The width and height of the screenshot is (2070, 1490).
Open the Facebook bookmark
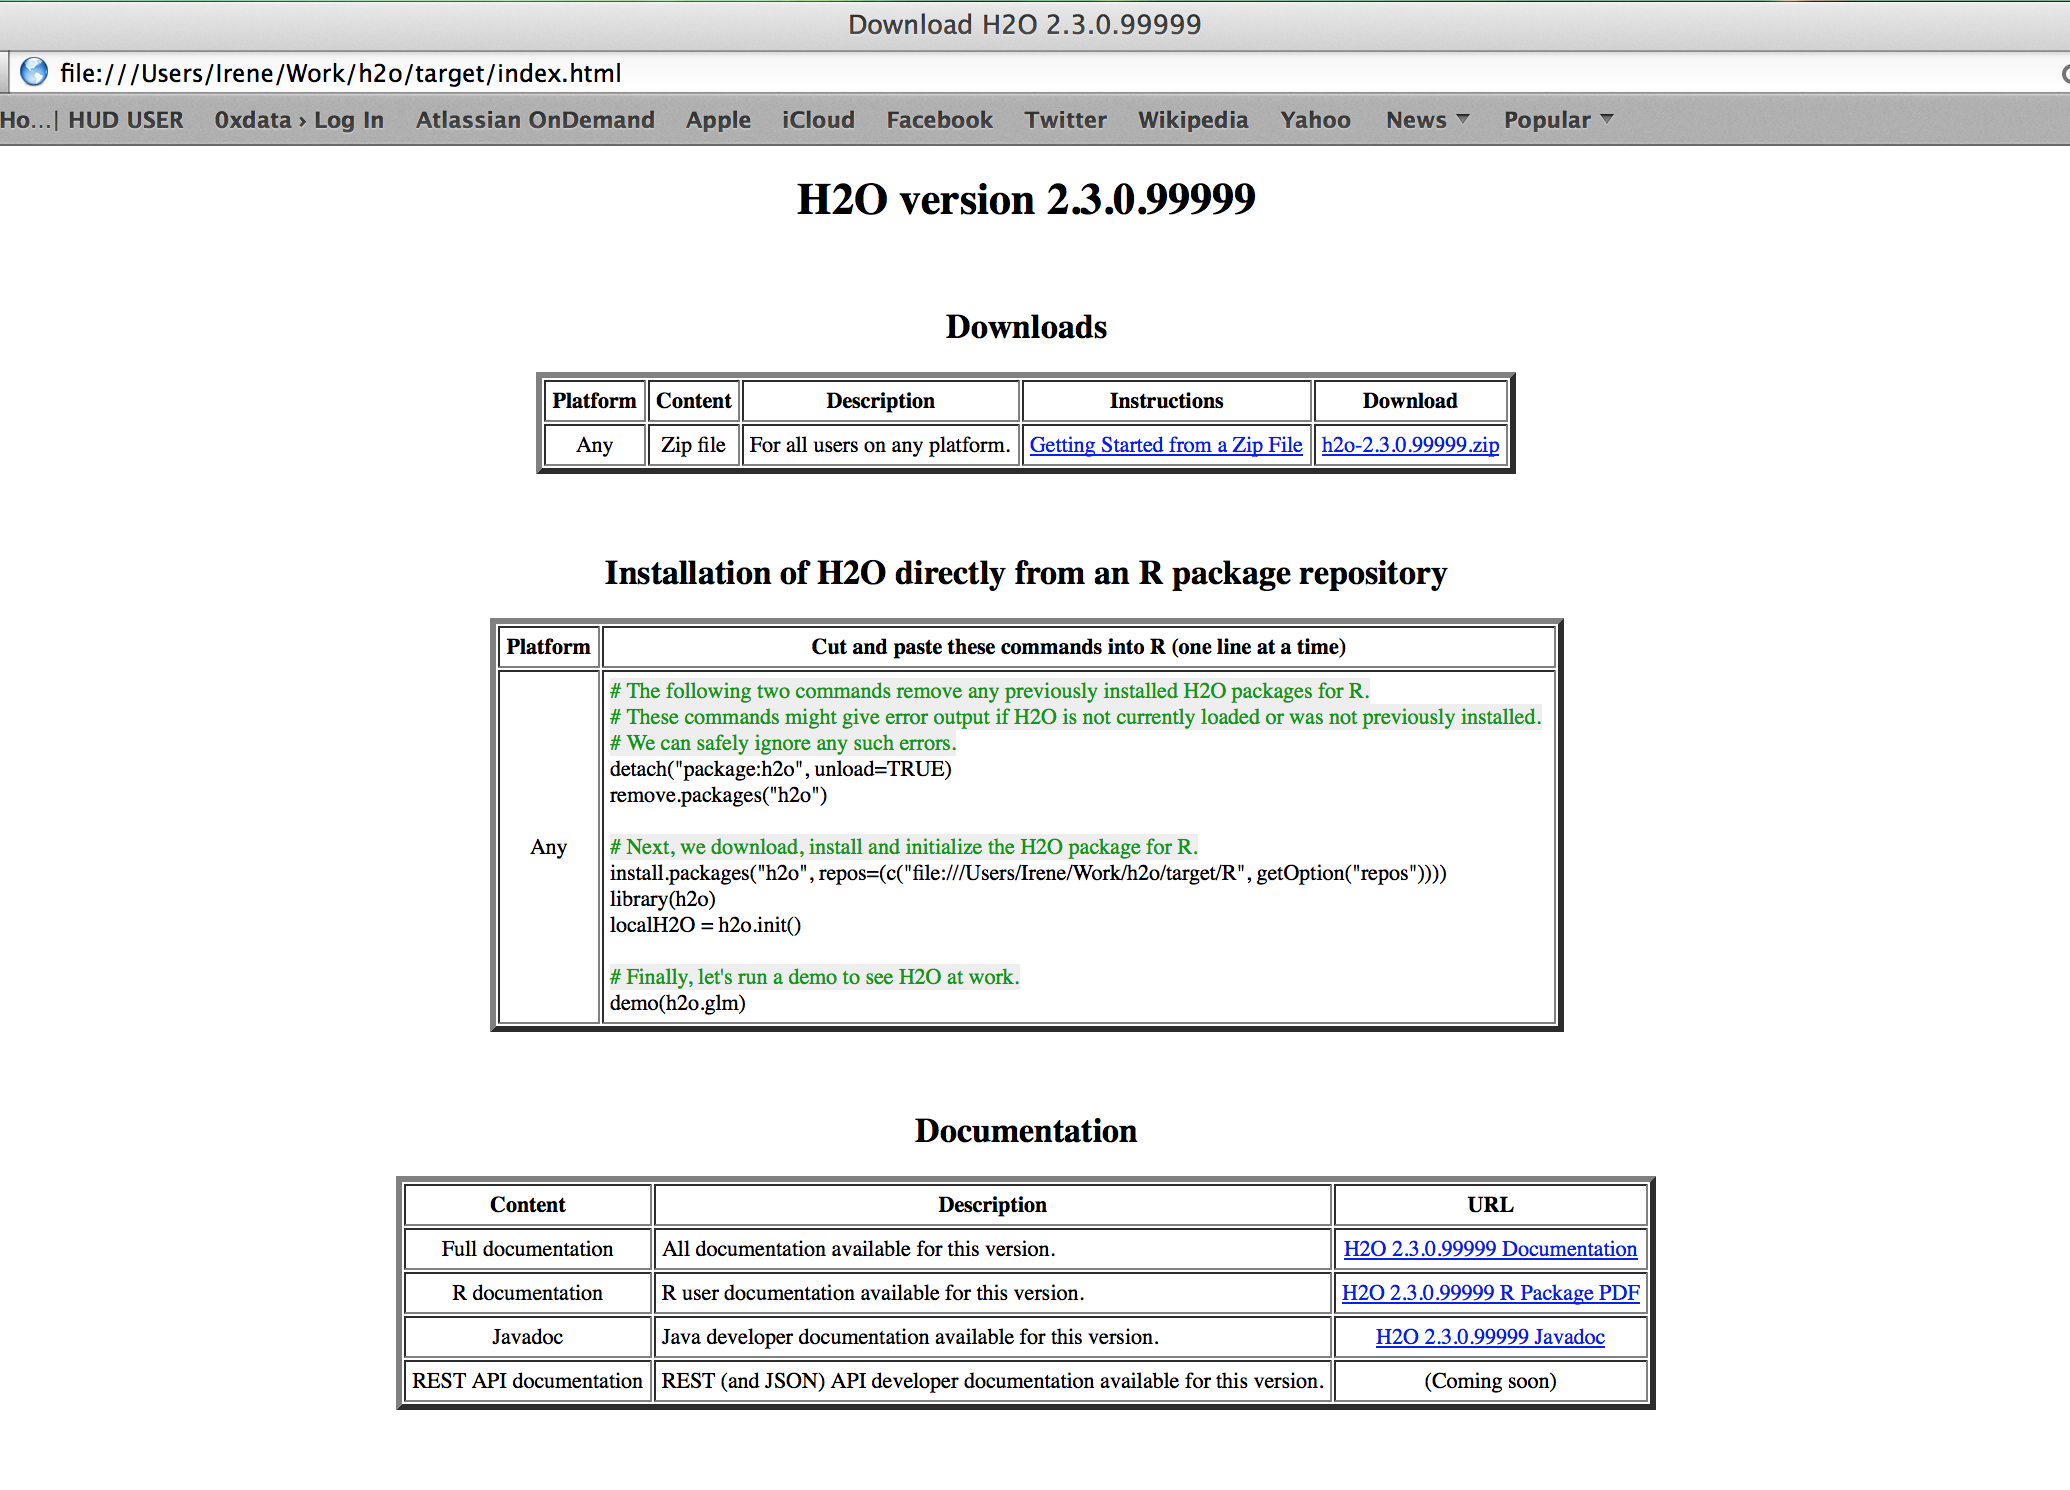pyautogui.click(x=939, y=120)
